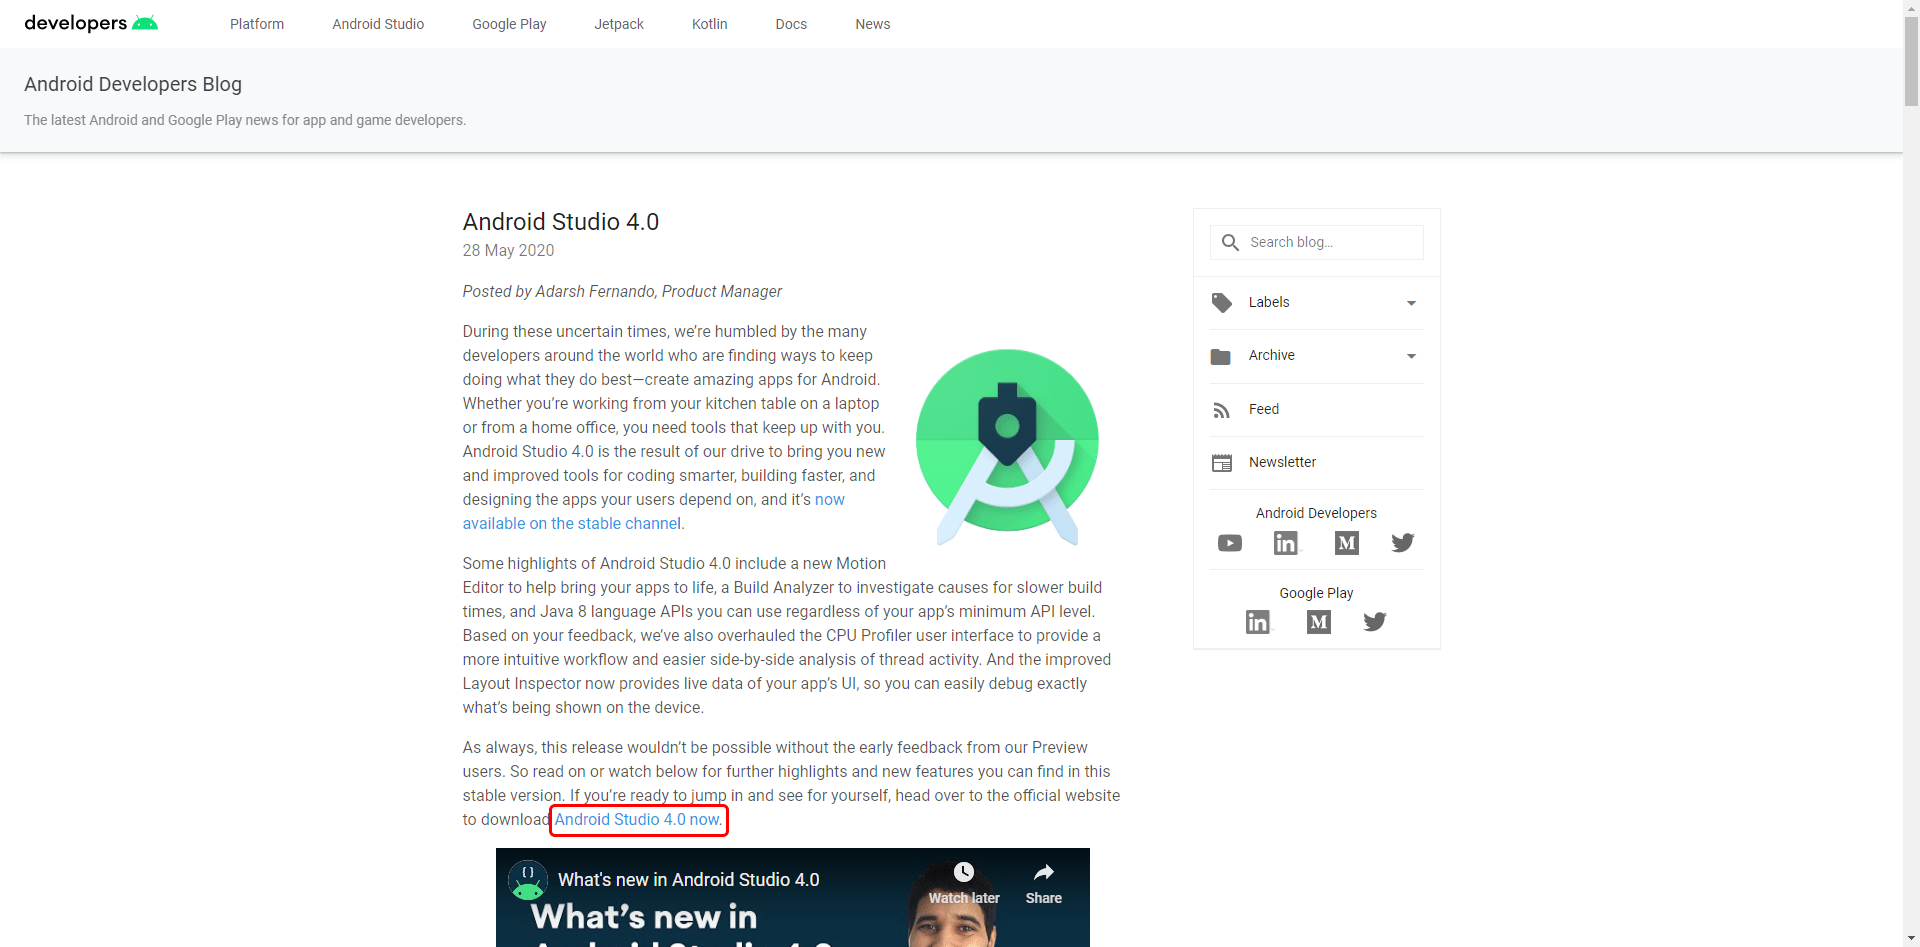The image size is (1920, 947).
Task: Click the 'Android Developers' social section heading
Action: coord(1316,513)
